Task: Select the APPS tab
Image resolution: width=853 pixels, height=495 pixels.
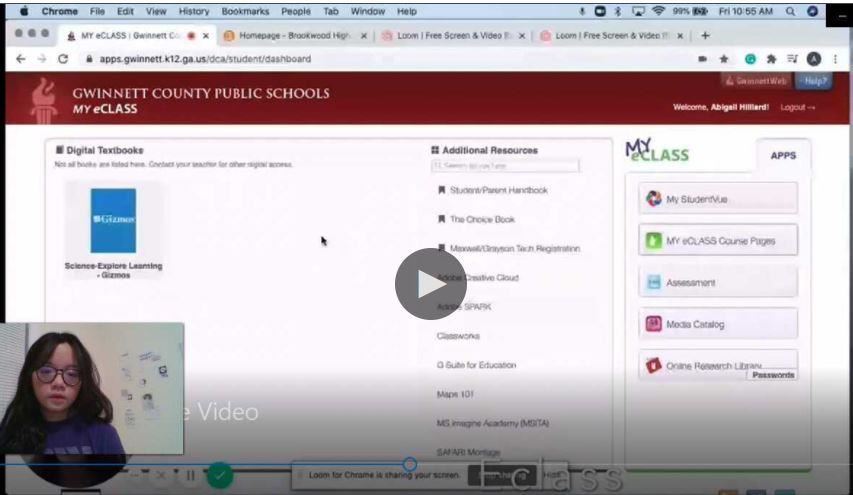Action: [783, 156]
